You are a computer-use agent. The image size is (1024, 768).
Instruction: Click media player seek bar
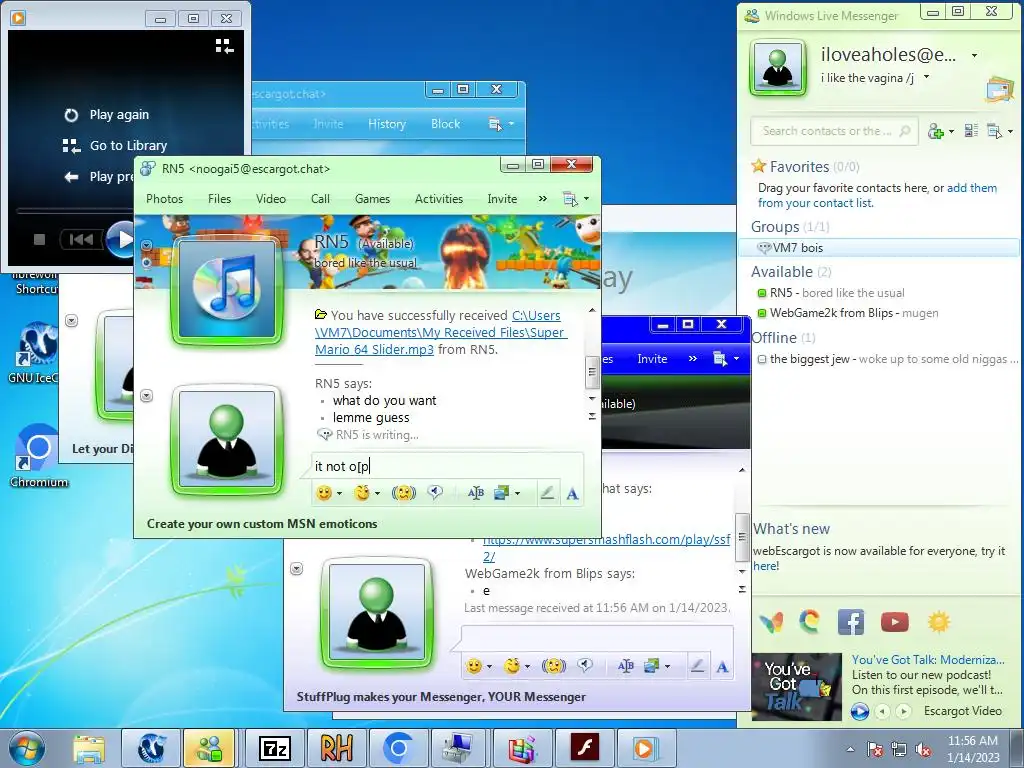coord(75,211)
